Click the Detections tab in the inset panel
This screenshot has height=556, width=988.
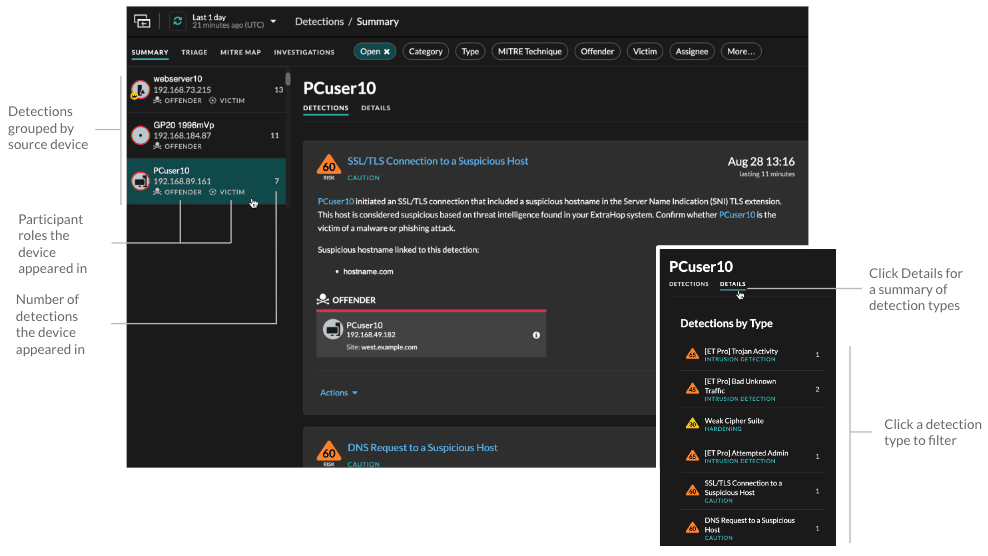click(x=689, y=284)
